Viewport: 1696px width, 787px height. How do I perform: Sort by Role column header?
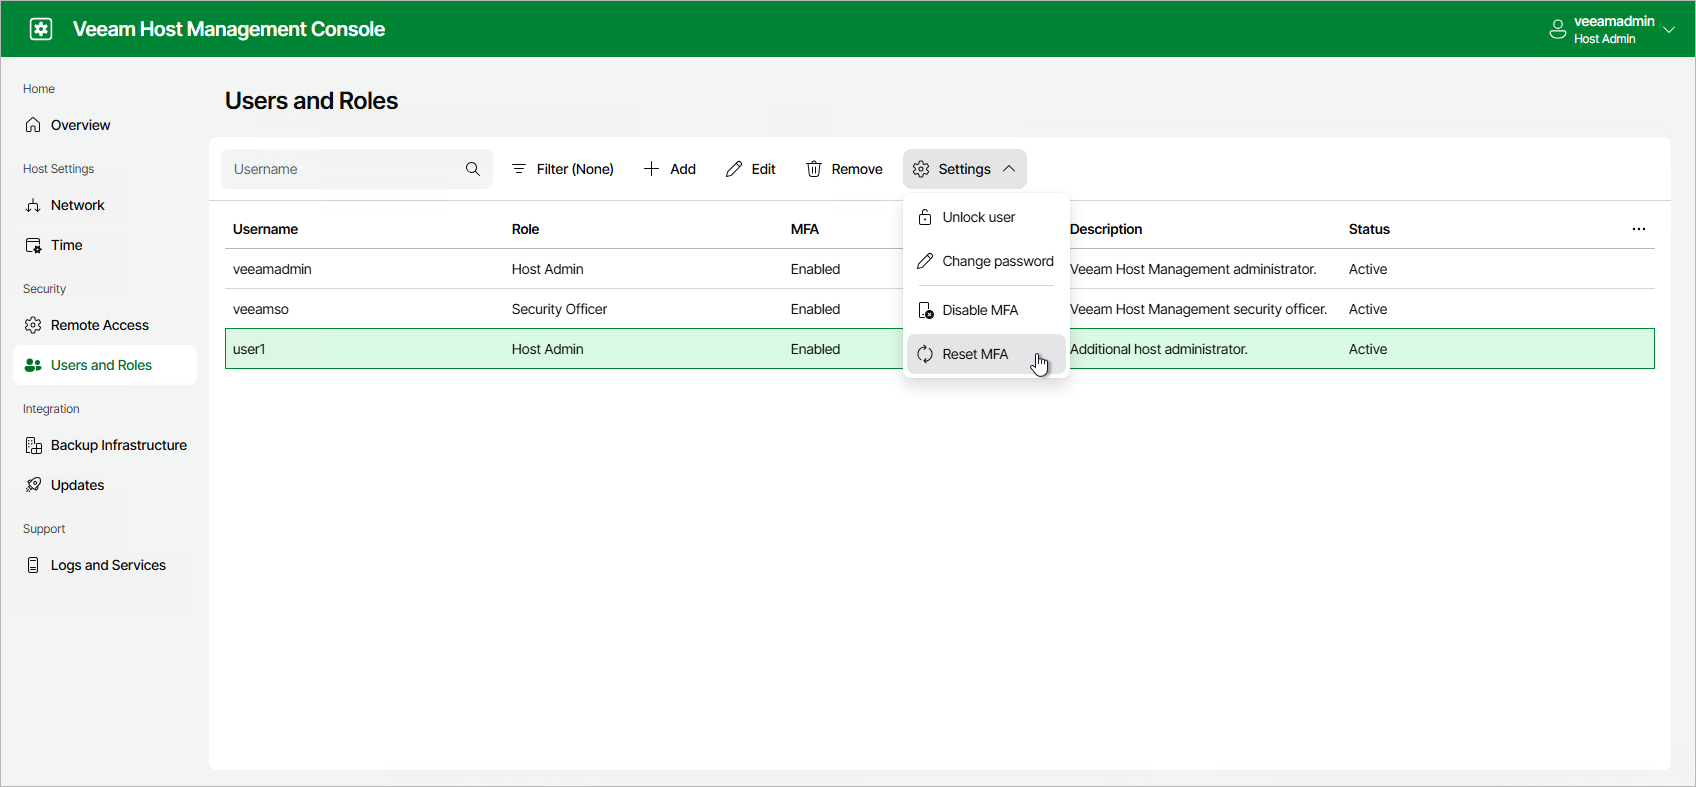525,229
